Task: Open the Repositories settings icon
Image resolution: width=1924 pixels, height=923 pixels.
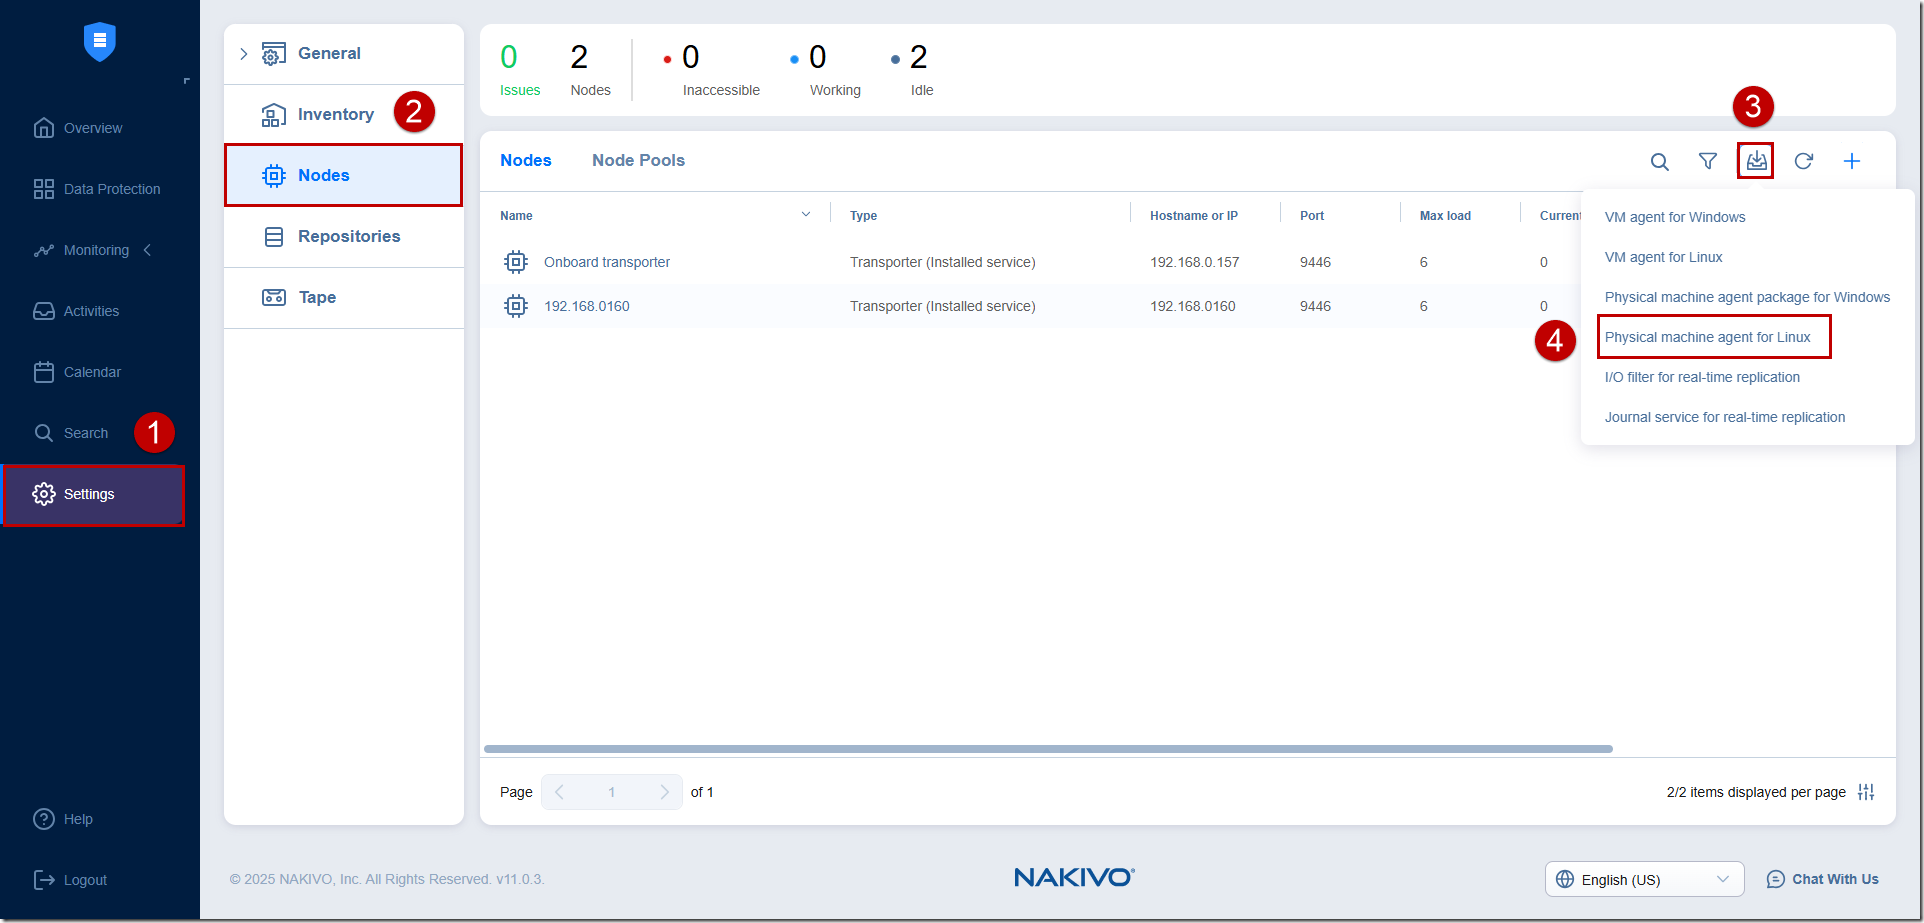Action: [274, 237]
